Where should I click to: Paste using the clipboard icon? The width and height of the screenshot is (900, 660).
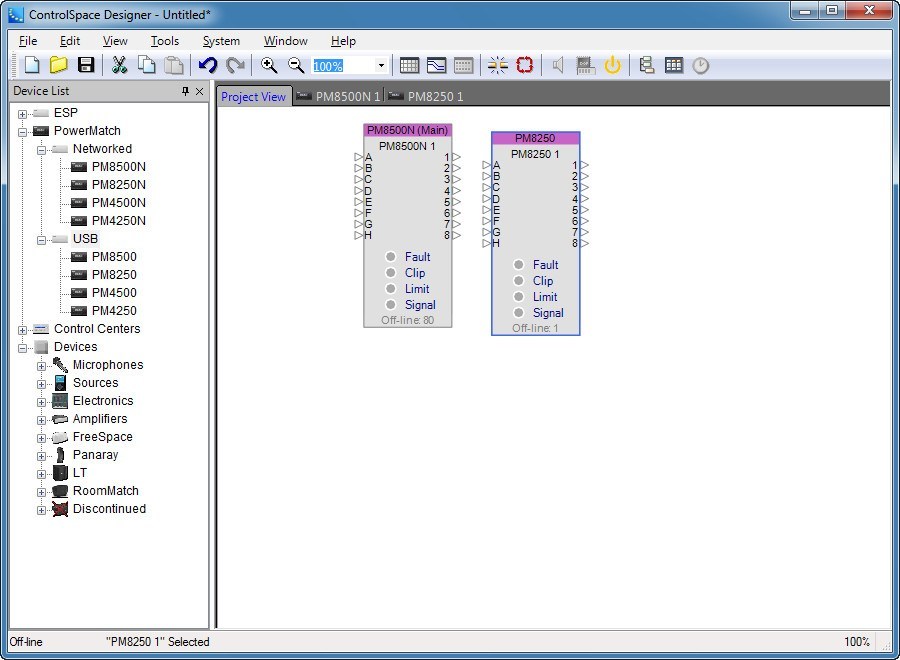coord(174,65)
